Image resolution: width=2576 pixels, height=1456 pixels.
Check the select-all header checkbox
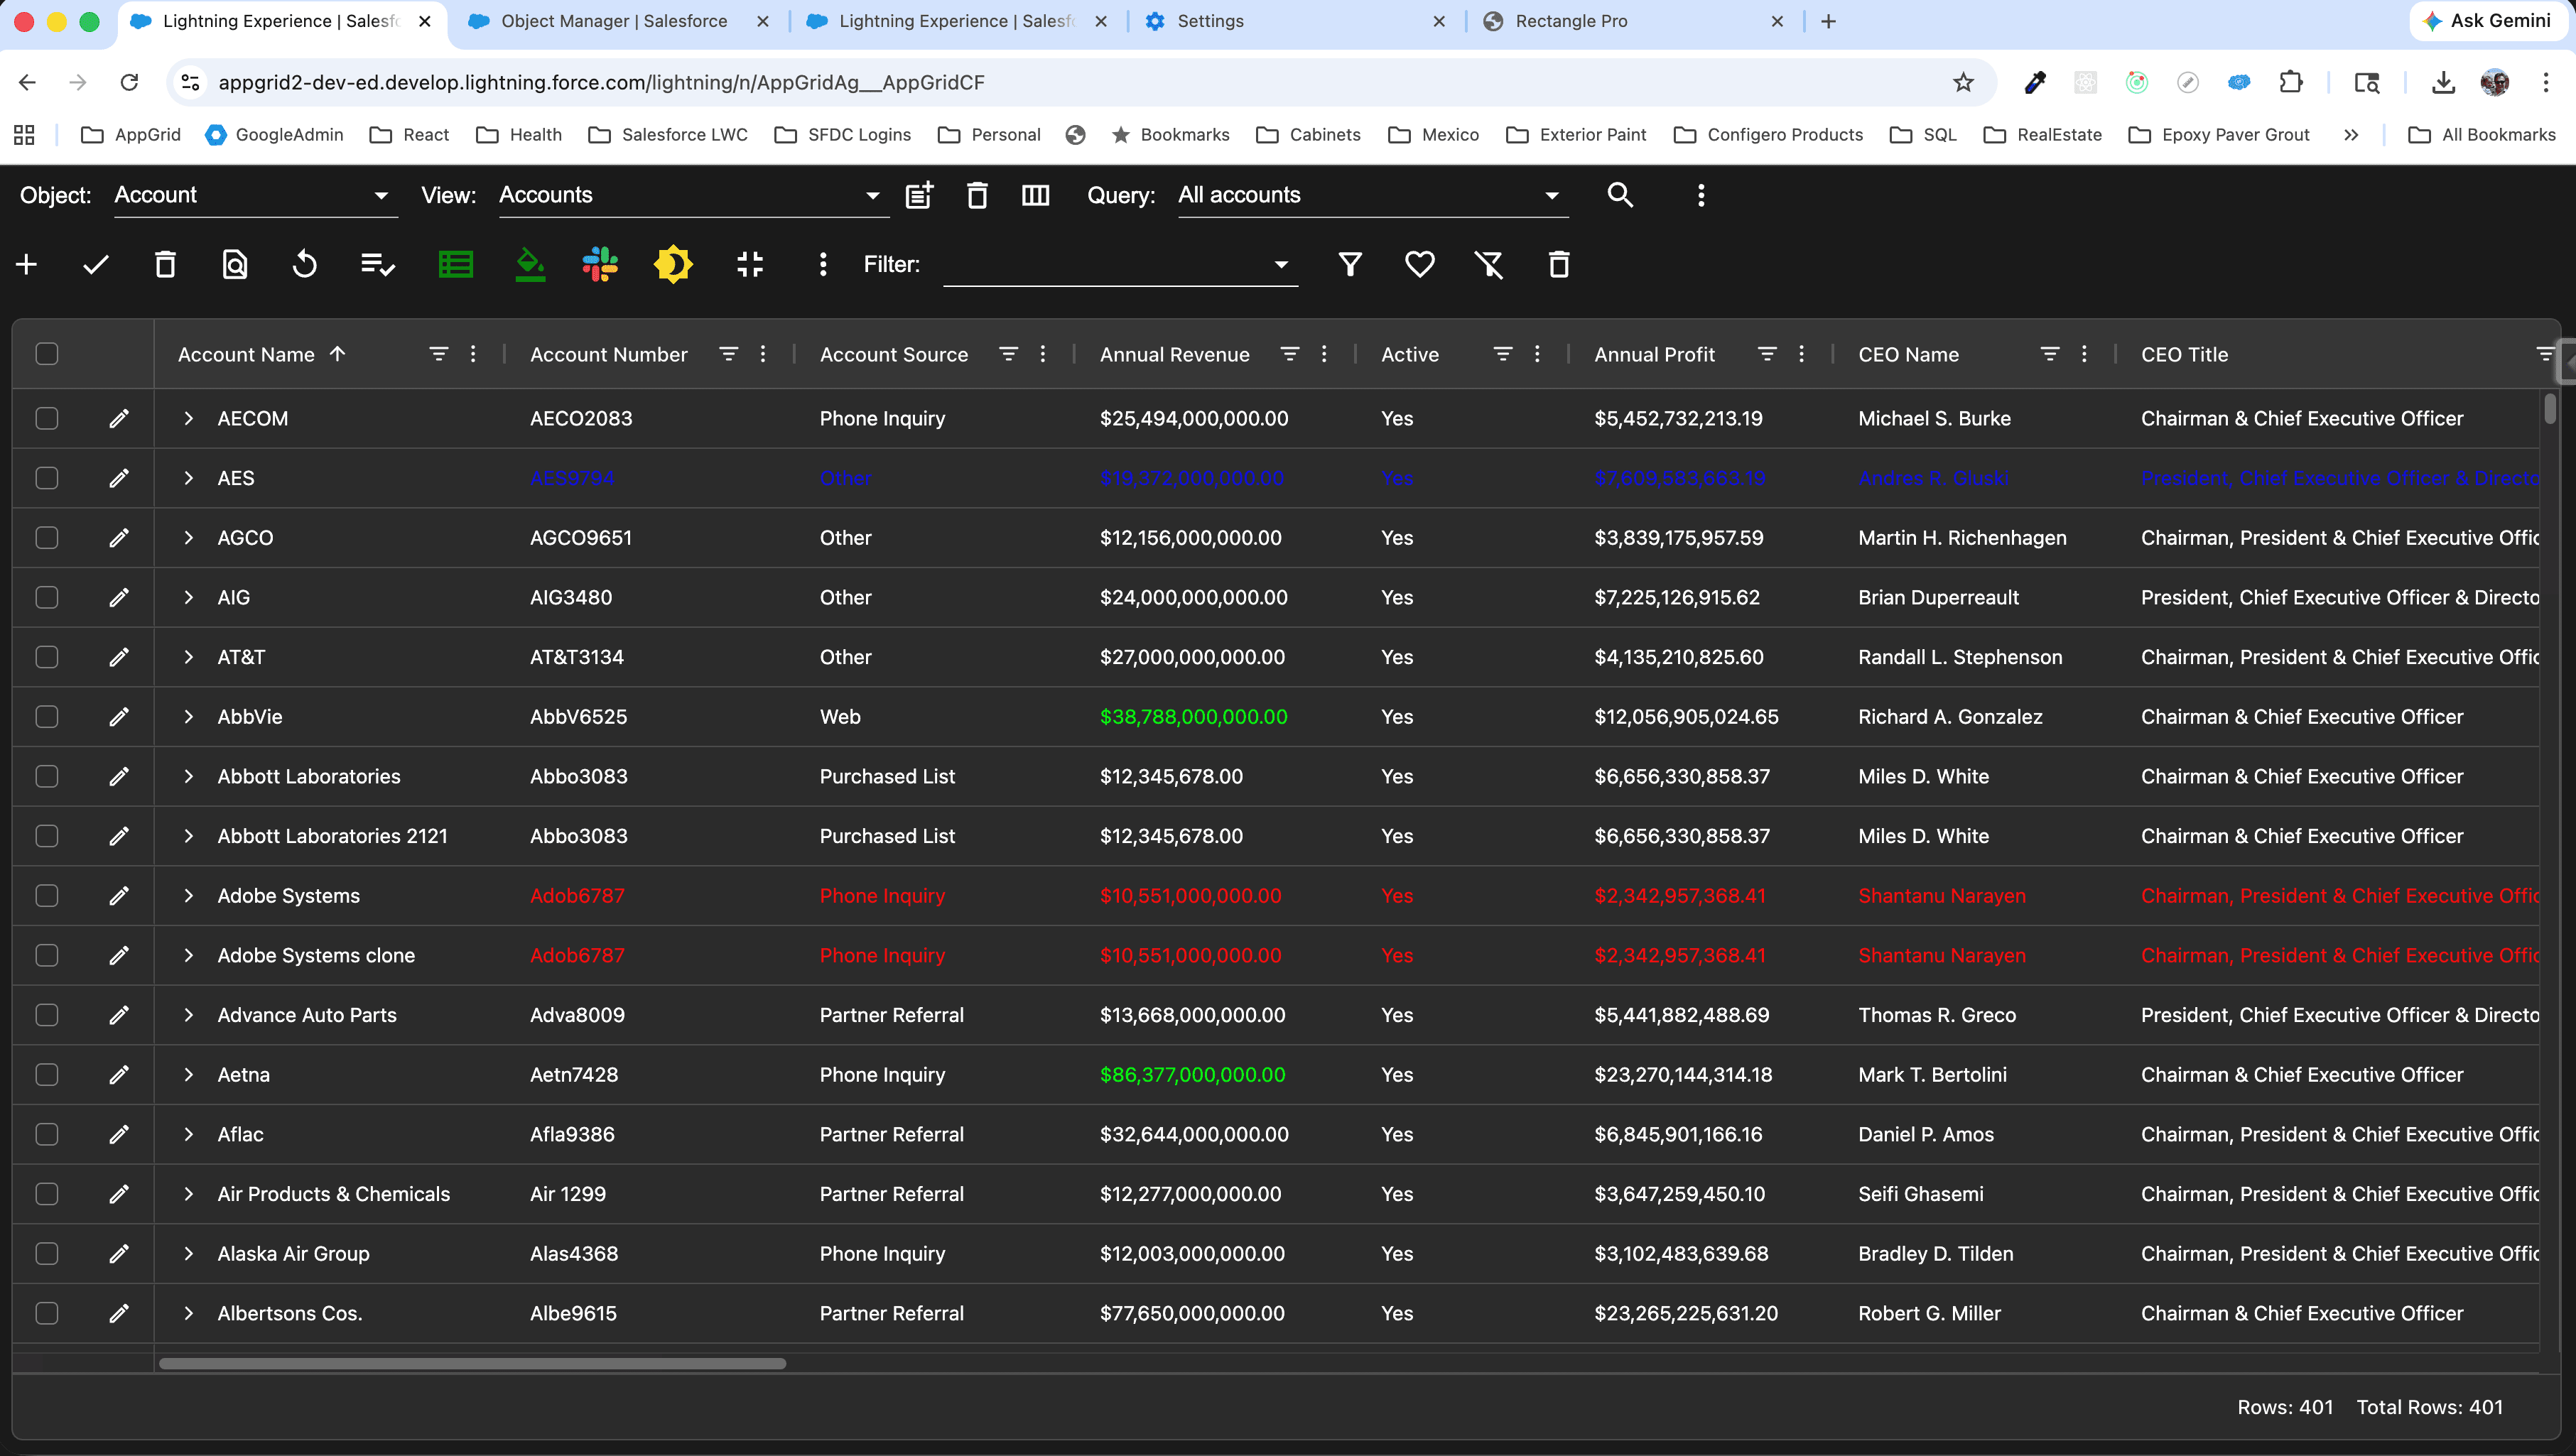(47, 354)
